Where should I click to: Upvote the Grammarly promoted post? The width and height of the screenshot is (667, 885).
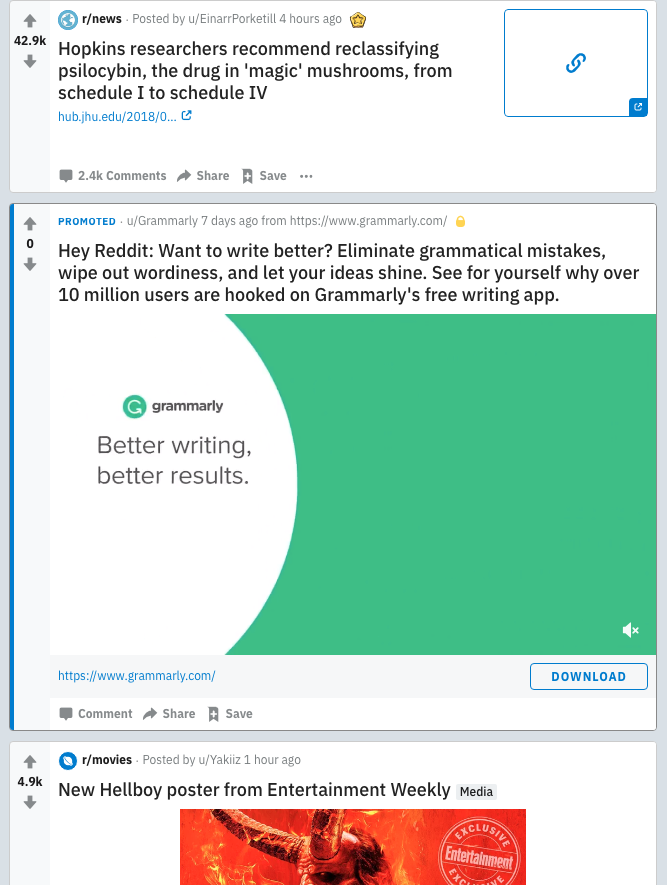[30, 223]
